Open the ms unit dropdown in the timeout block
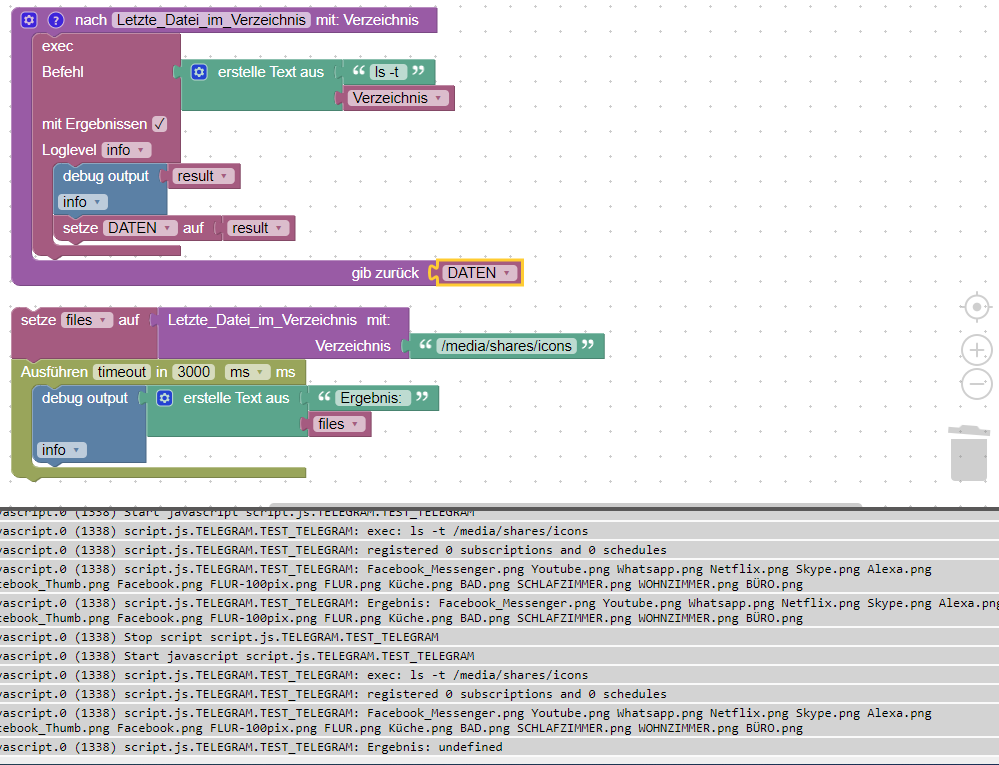The image size is (999, 765). point(247,372)
